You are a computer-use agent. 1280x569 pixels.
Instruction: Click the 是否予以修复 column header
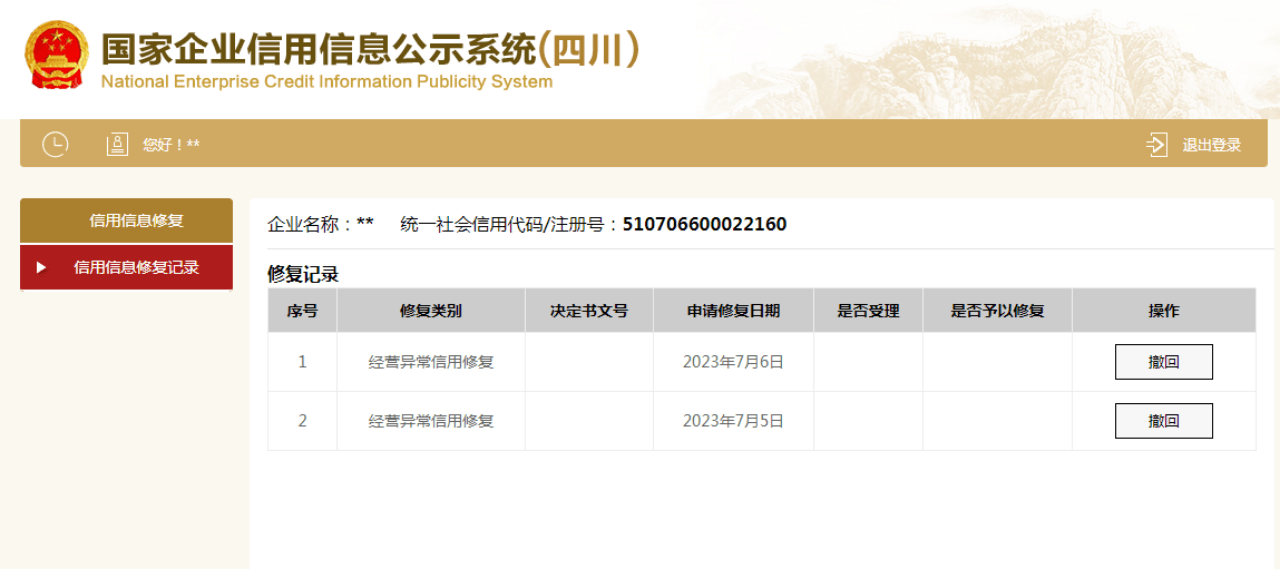997,311
